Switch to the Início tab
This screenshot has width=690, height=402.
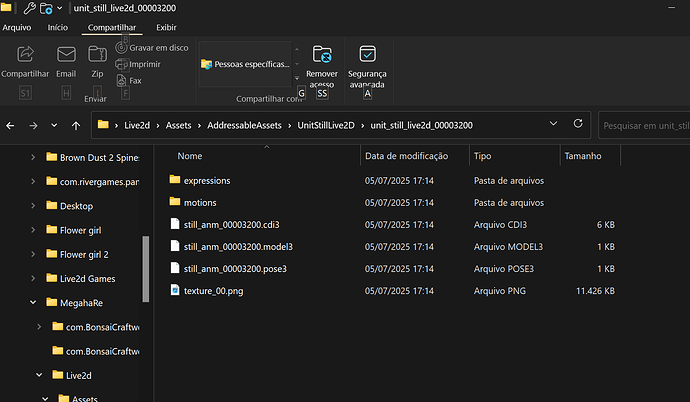coord(58,27)
